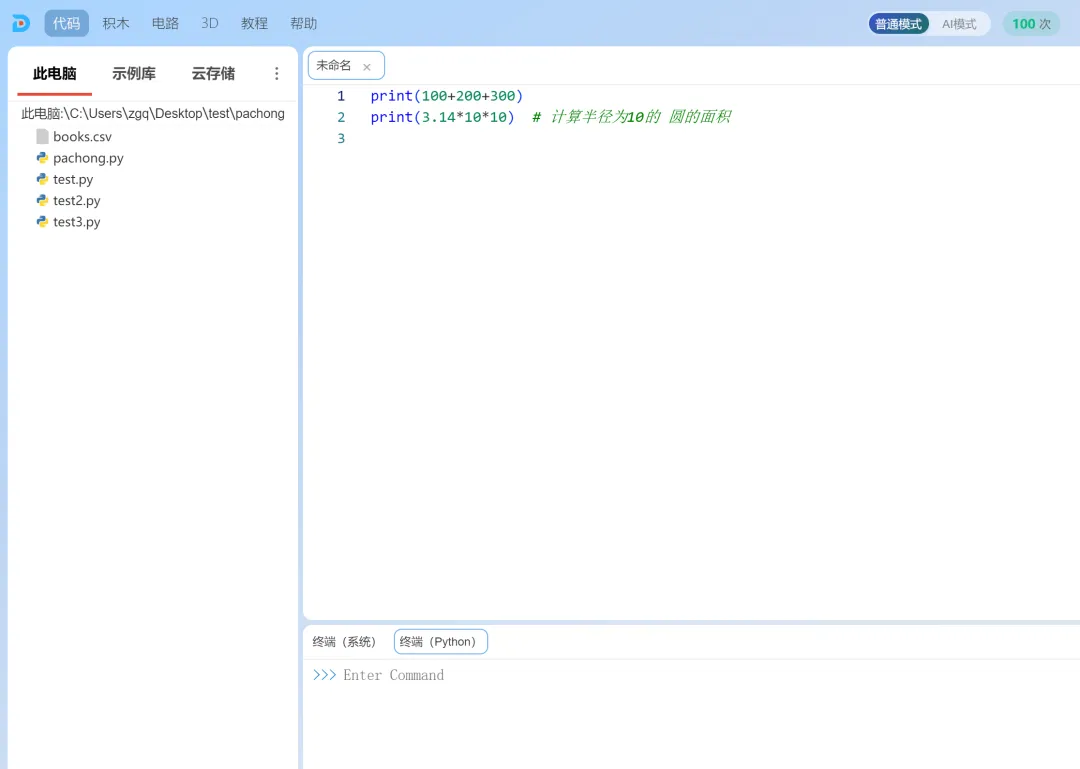The width and height of the screenshot is (1080, 769).
Task: Open the 积木 menu tab
Action: (x=116, y=23)
